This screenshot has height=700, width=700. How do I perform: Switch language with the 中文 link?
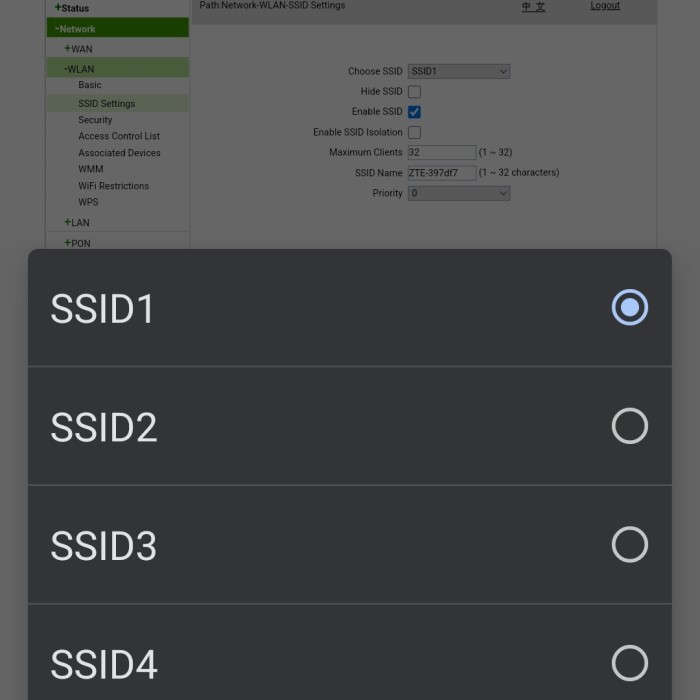(533, 7)
